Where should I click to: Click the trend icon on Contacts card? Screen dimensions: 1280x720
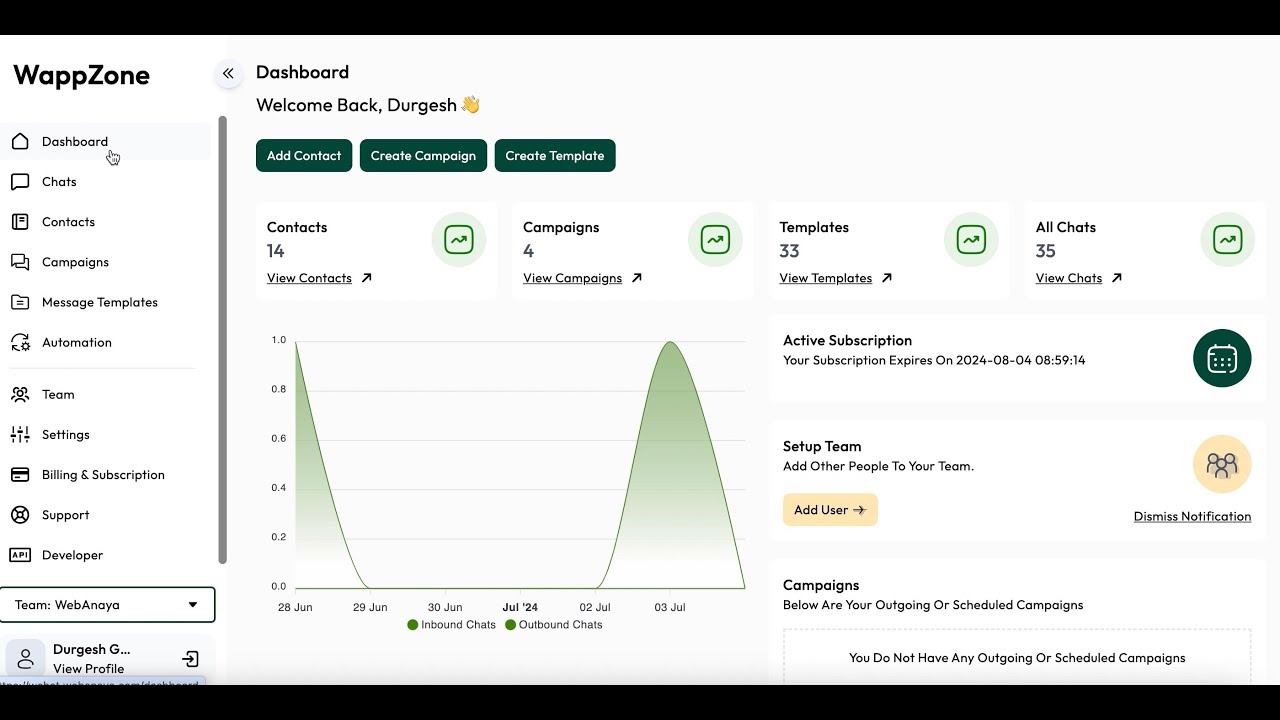pos(459,239)
